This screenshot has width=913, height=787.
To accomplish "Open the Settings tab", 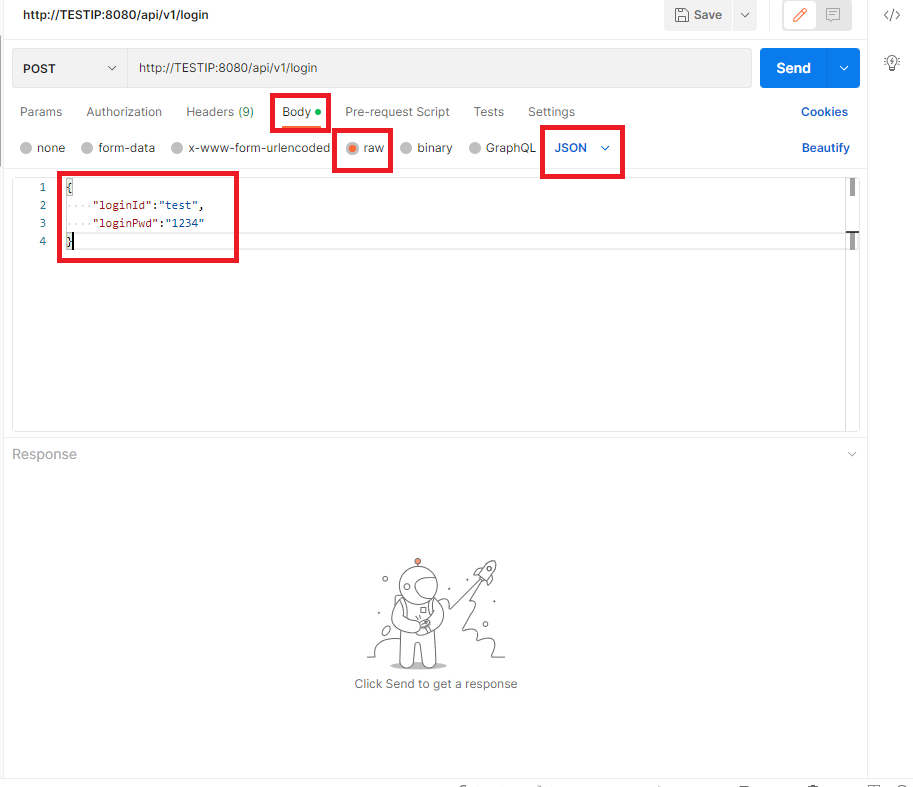I will coord(551,112).
